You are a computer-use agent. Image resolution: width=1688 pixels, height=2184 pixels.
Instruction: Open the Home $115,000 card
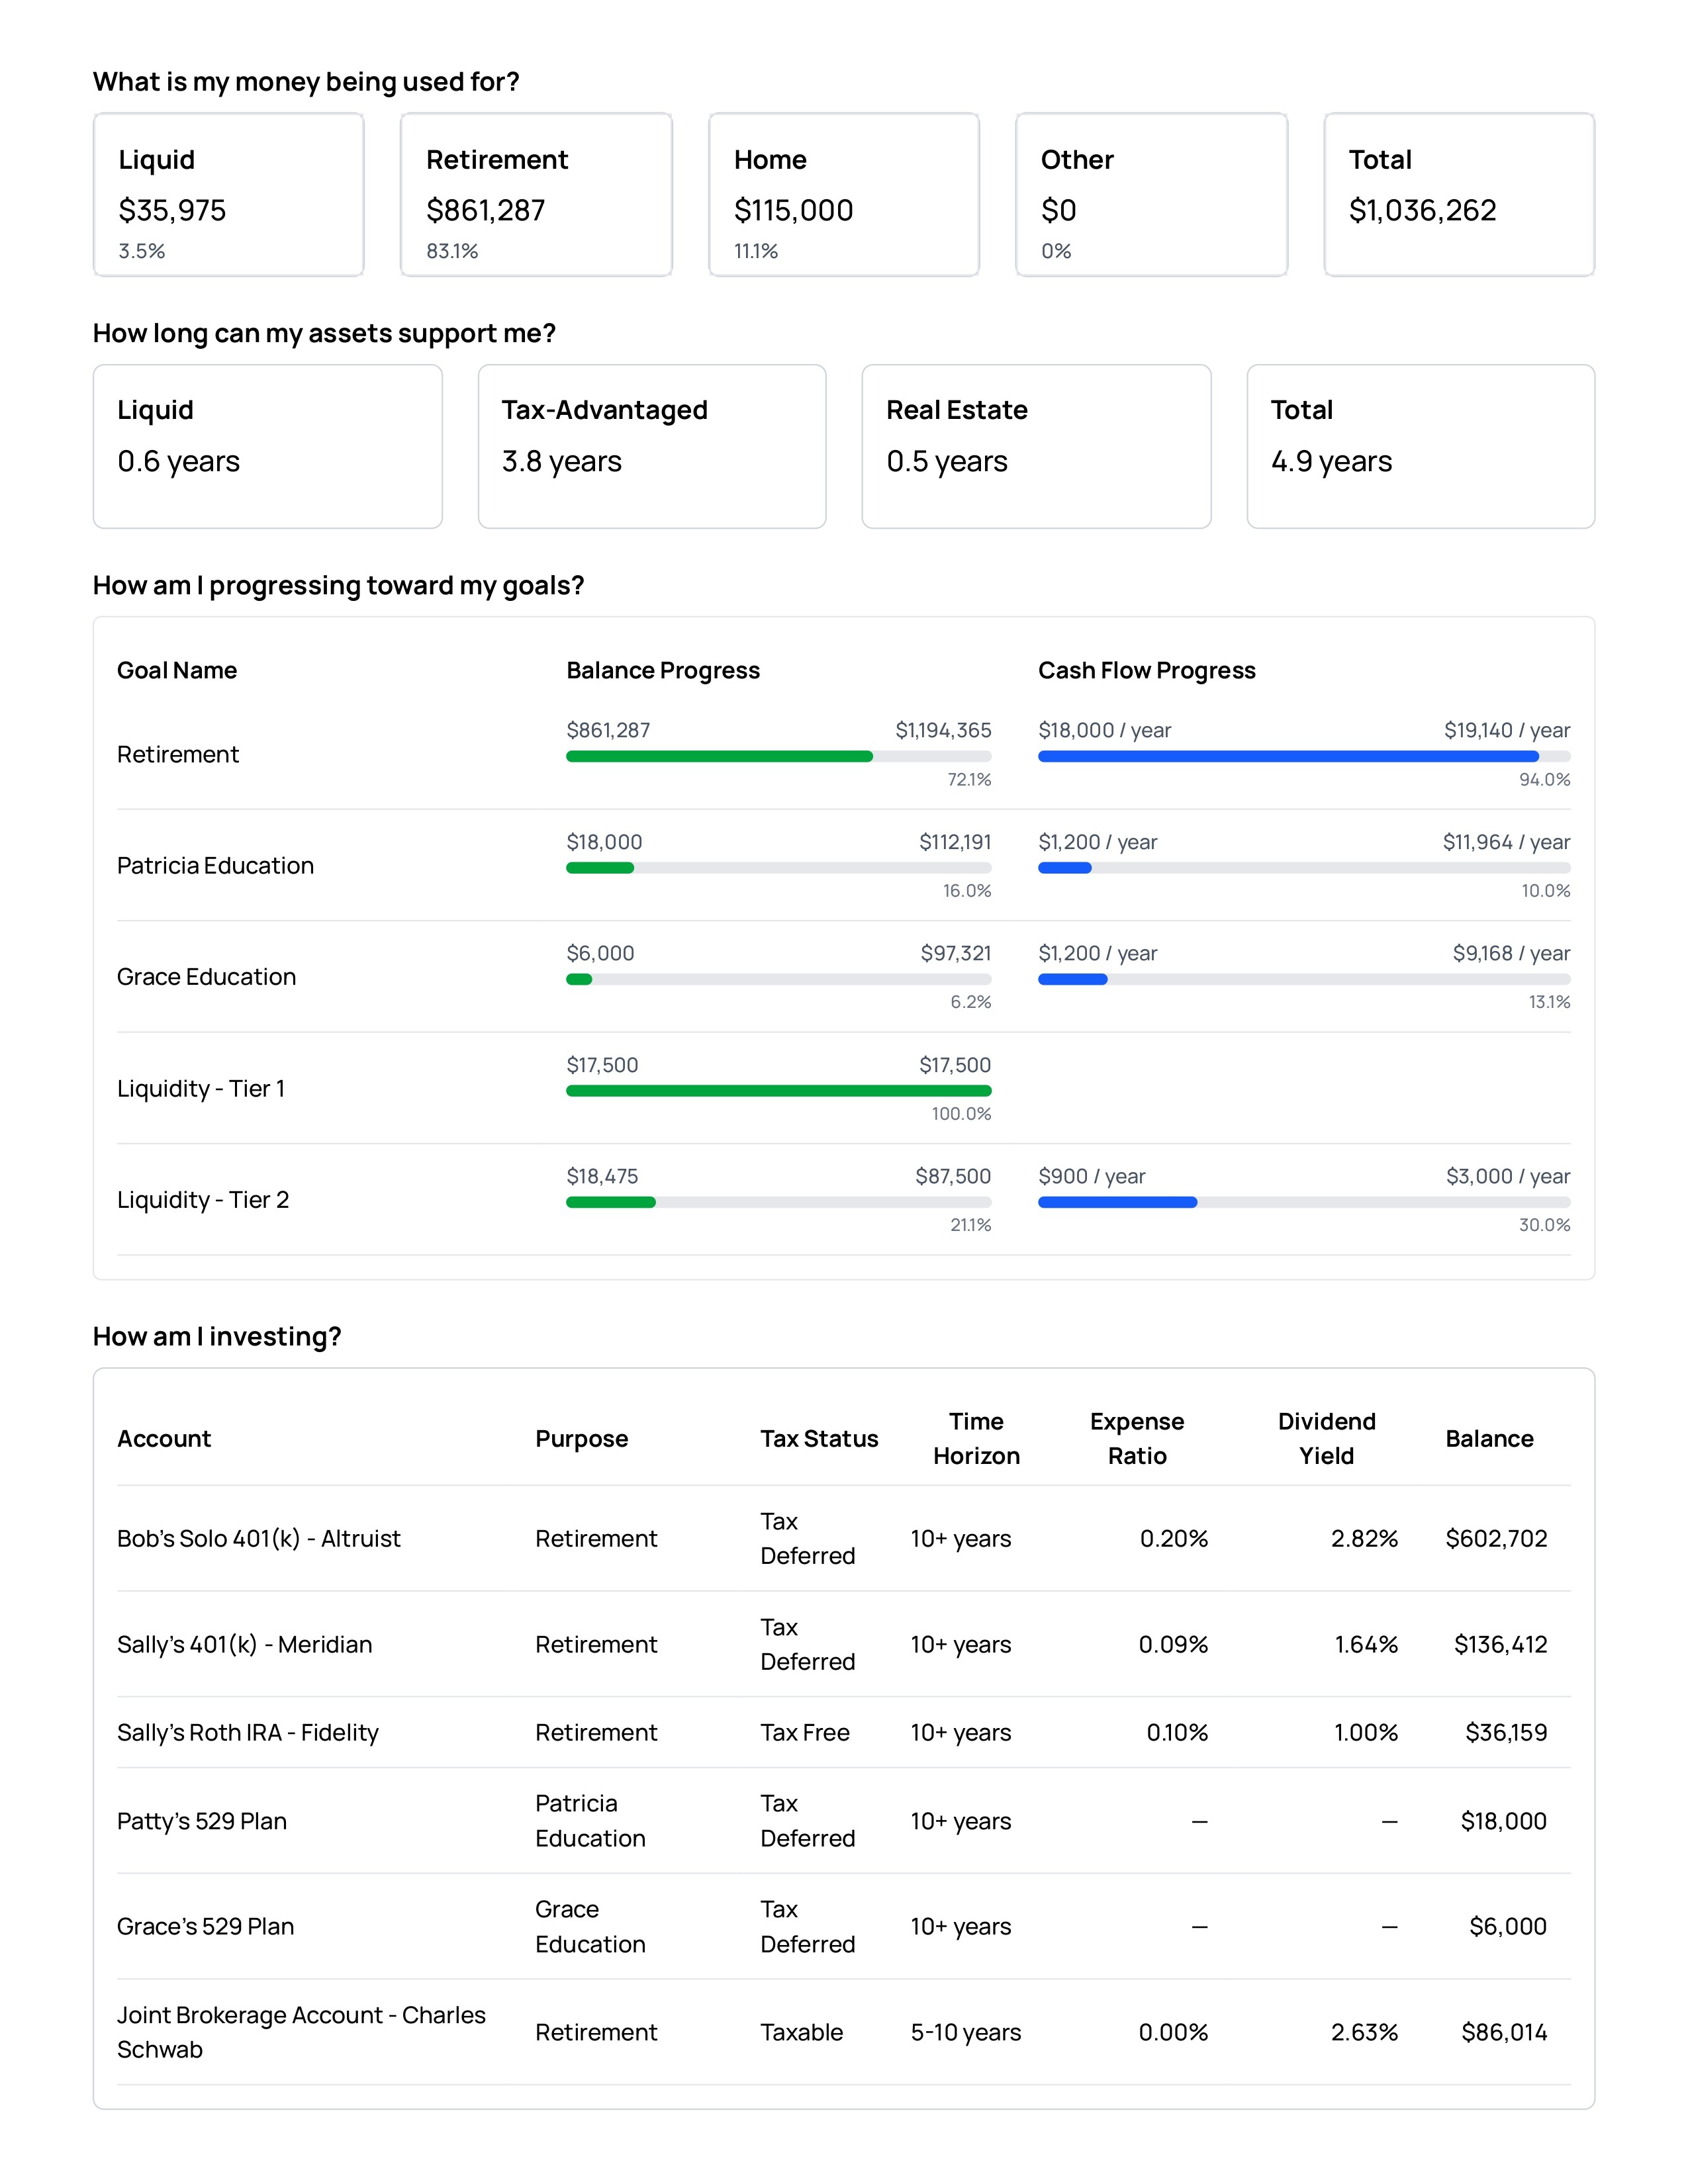click(x=843, y=195)
